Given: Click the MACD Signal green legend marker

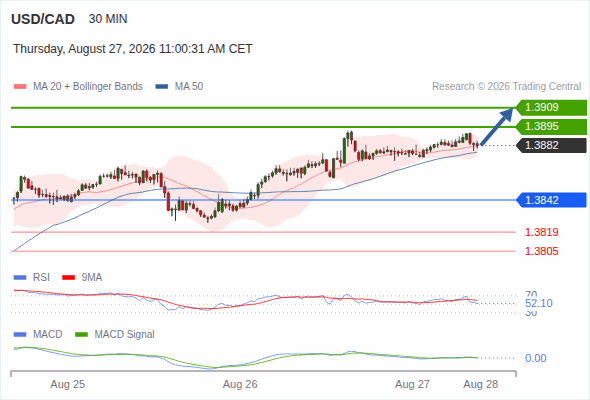Looking at the screenshot, I should pos(81,335).
